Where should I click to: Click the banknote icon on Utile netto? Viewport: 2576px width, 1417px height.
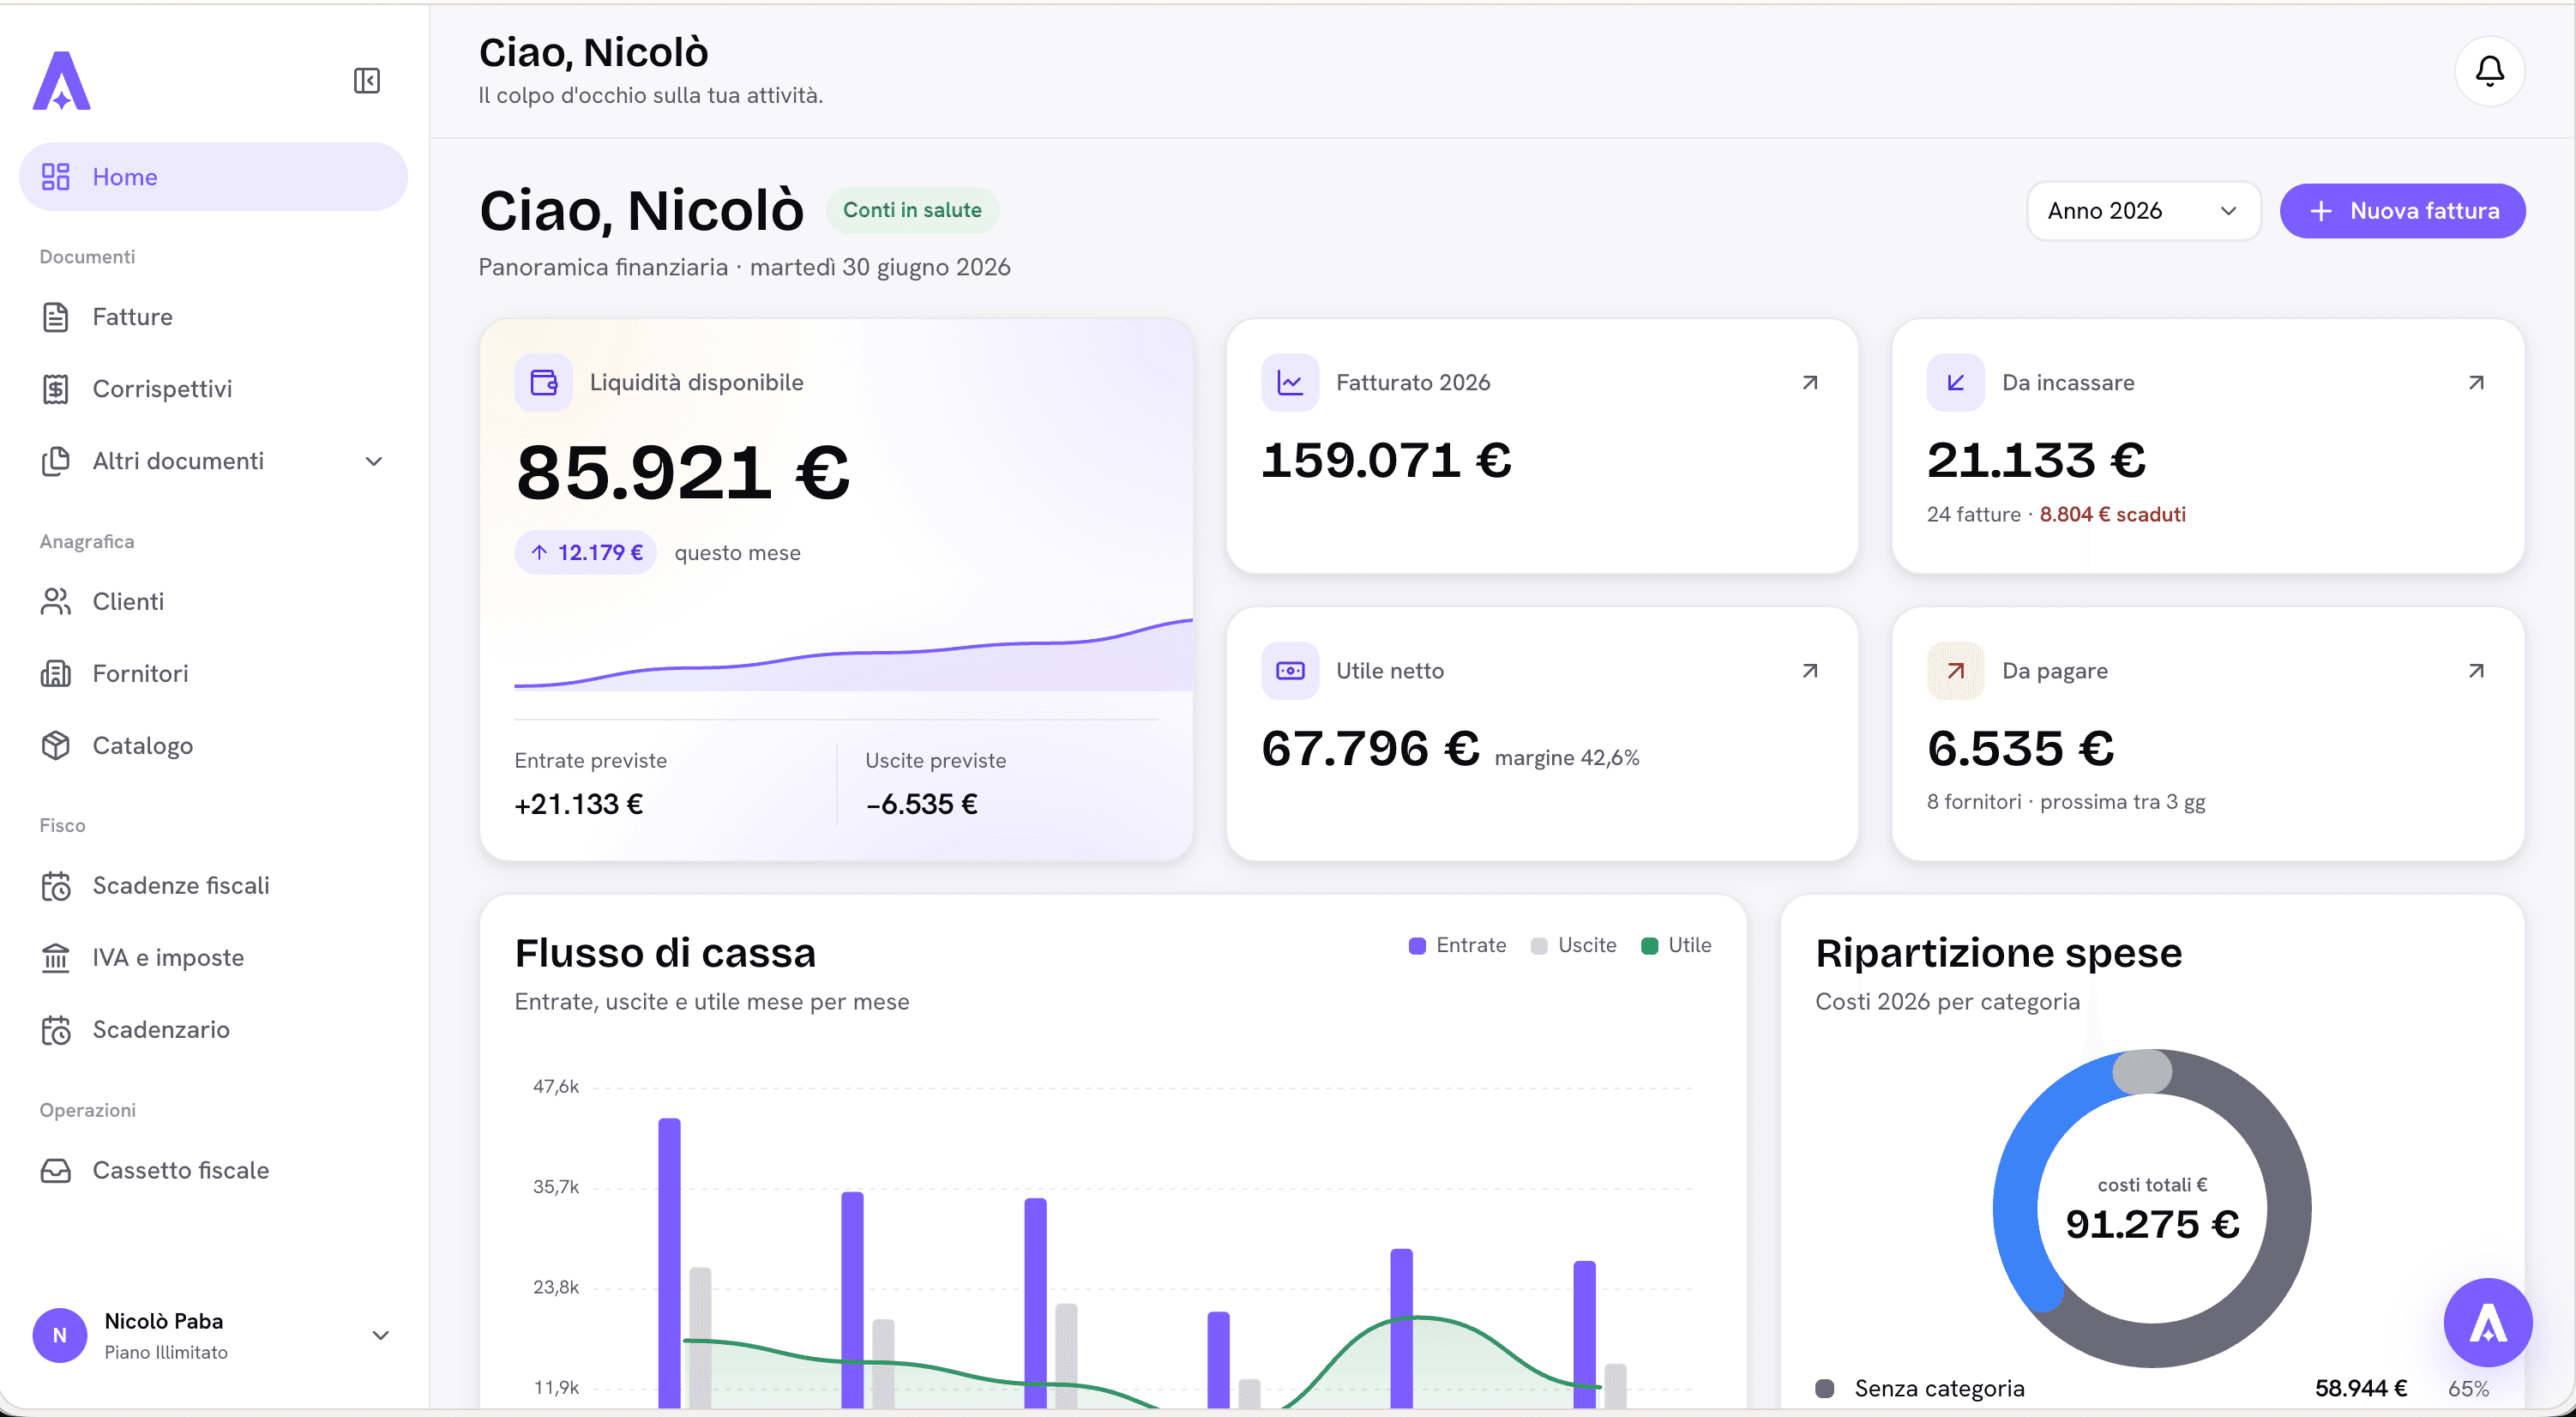click(x=1290, y=670)
